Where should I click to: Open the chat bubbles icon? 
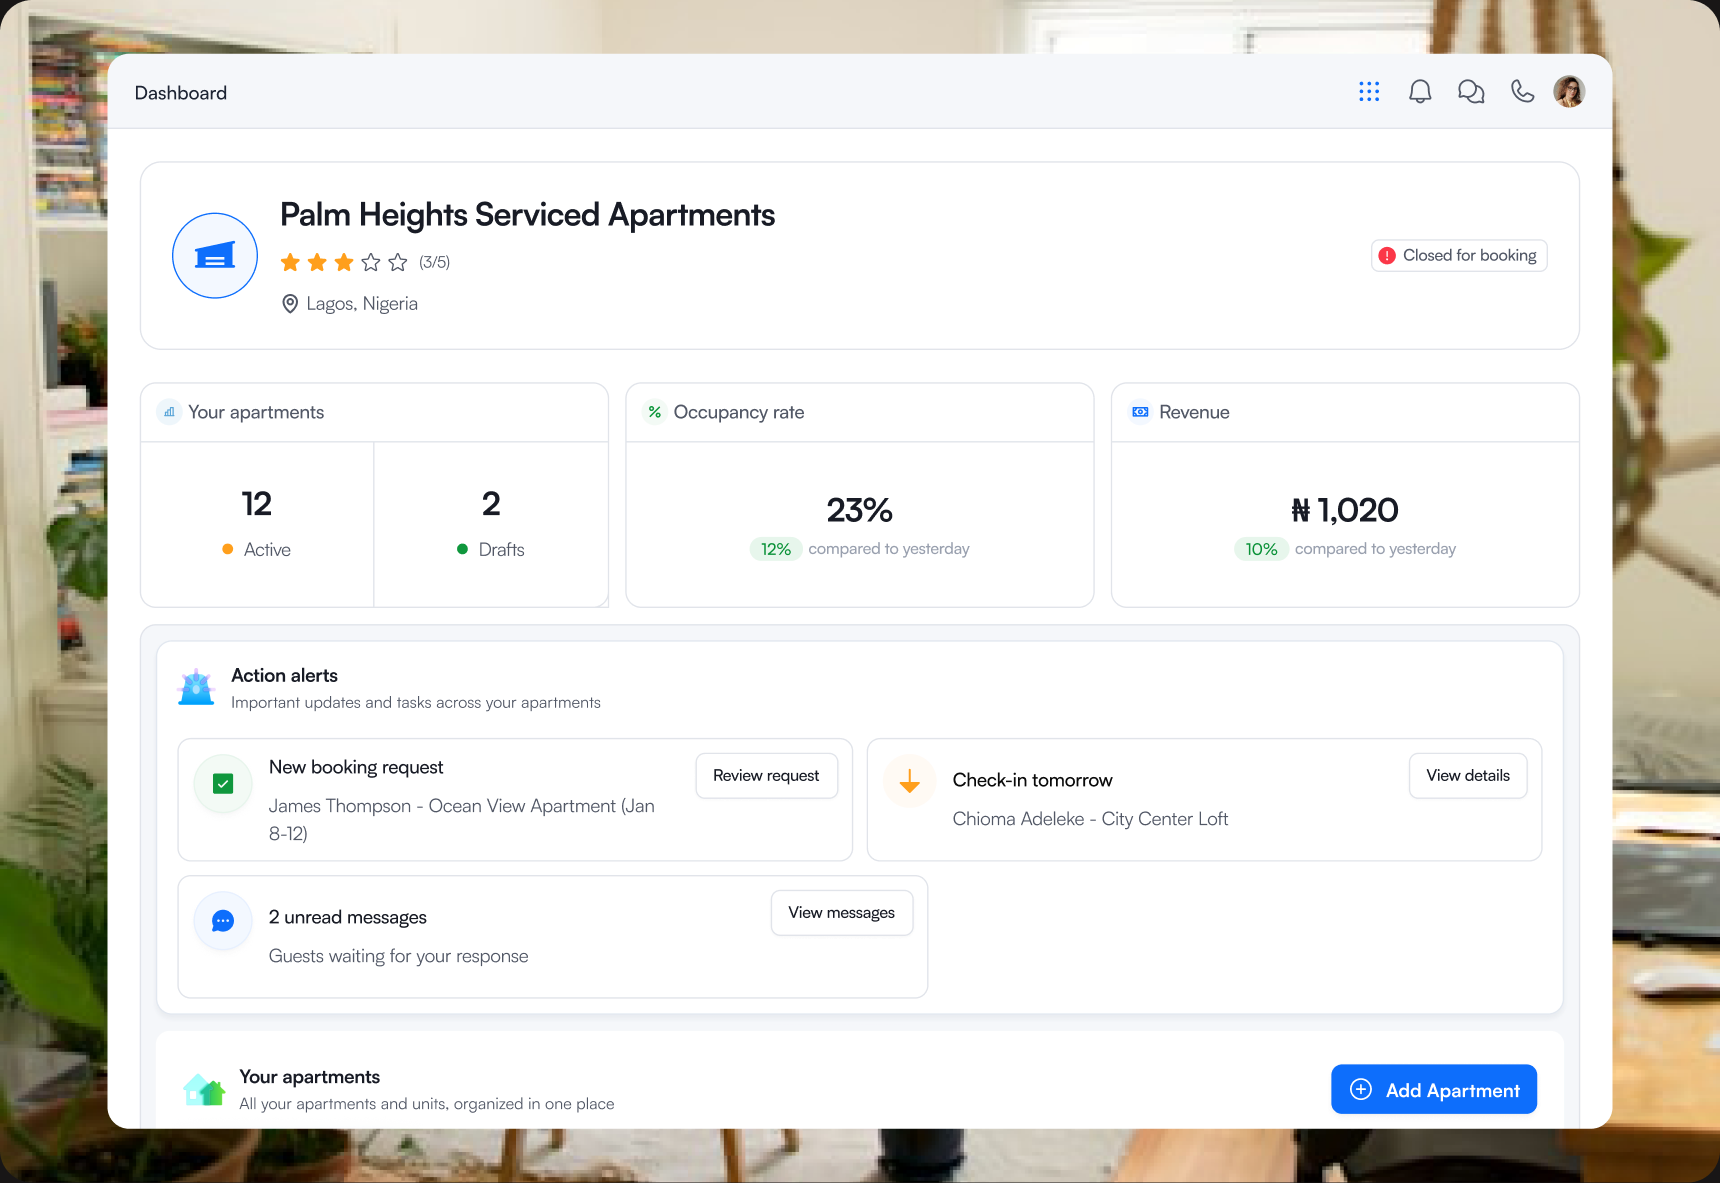click(1471, 92)
